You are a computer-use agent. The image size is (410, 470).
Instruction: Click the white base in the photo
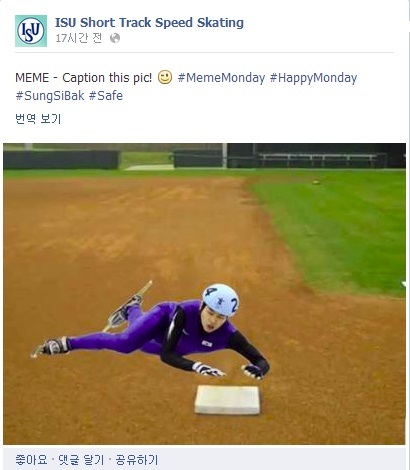click(228, 400)
